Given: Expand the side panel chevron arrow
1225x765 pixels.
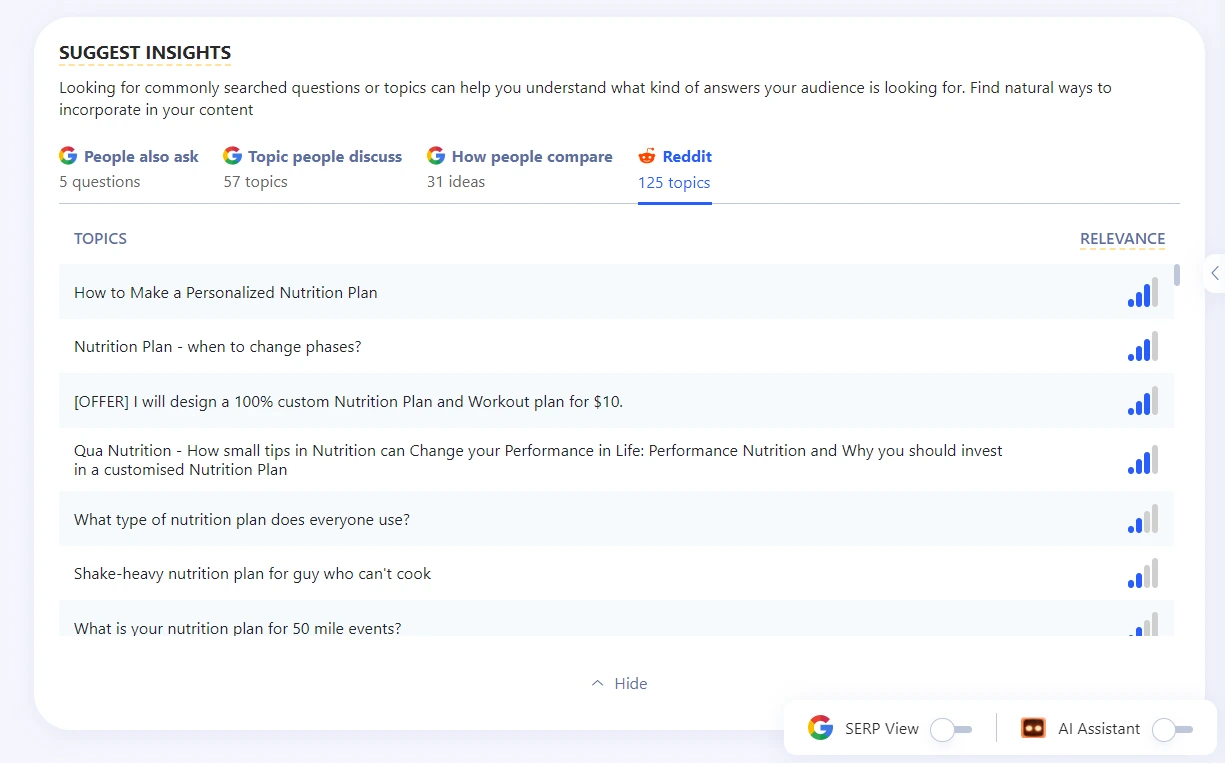Looking at the screenshot, I should [x=1214, y=273].
